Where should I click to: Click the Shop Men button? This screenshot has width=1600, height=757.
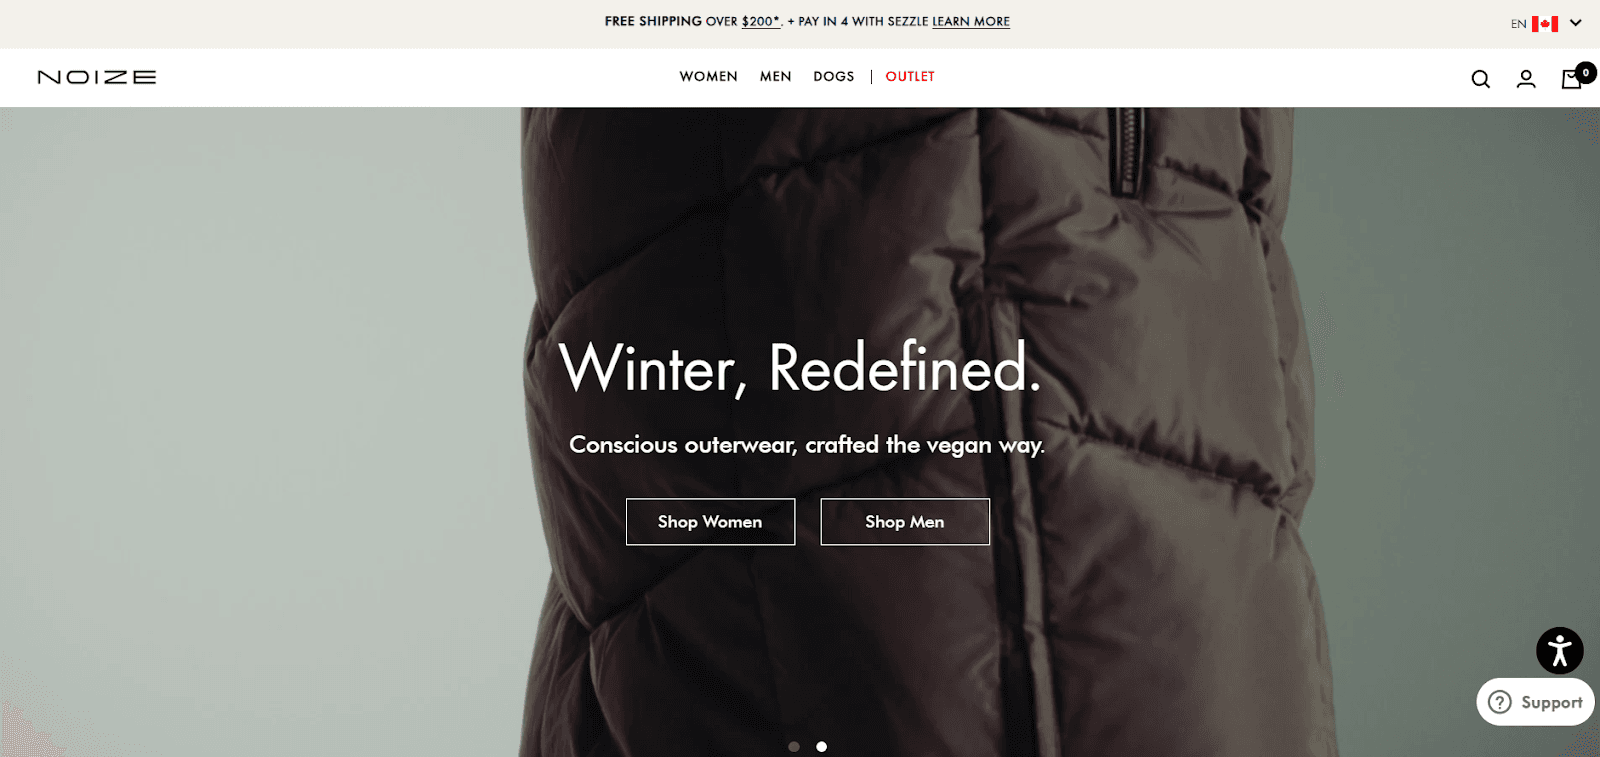coord(905,522)
